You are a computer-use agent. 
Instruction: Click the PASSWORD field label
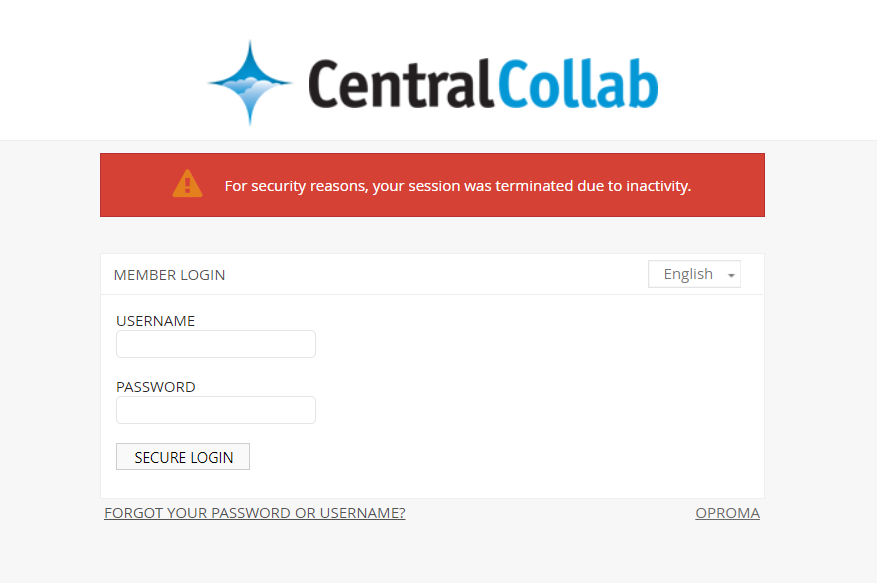tap(156, 387)
